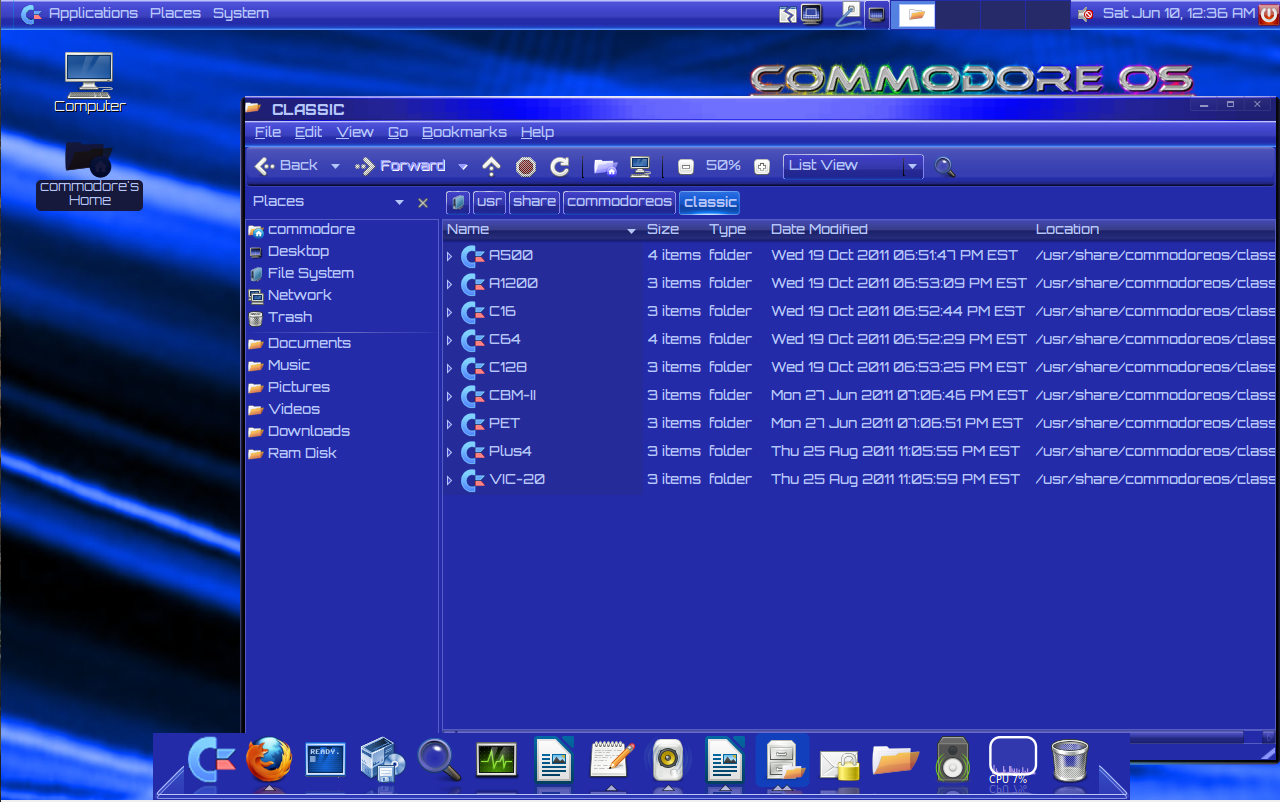Screen dimensions: 1280x802
Task: Open the Go menu
Action: [398, 132]
